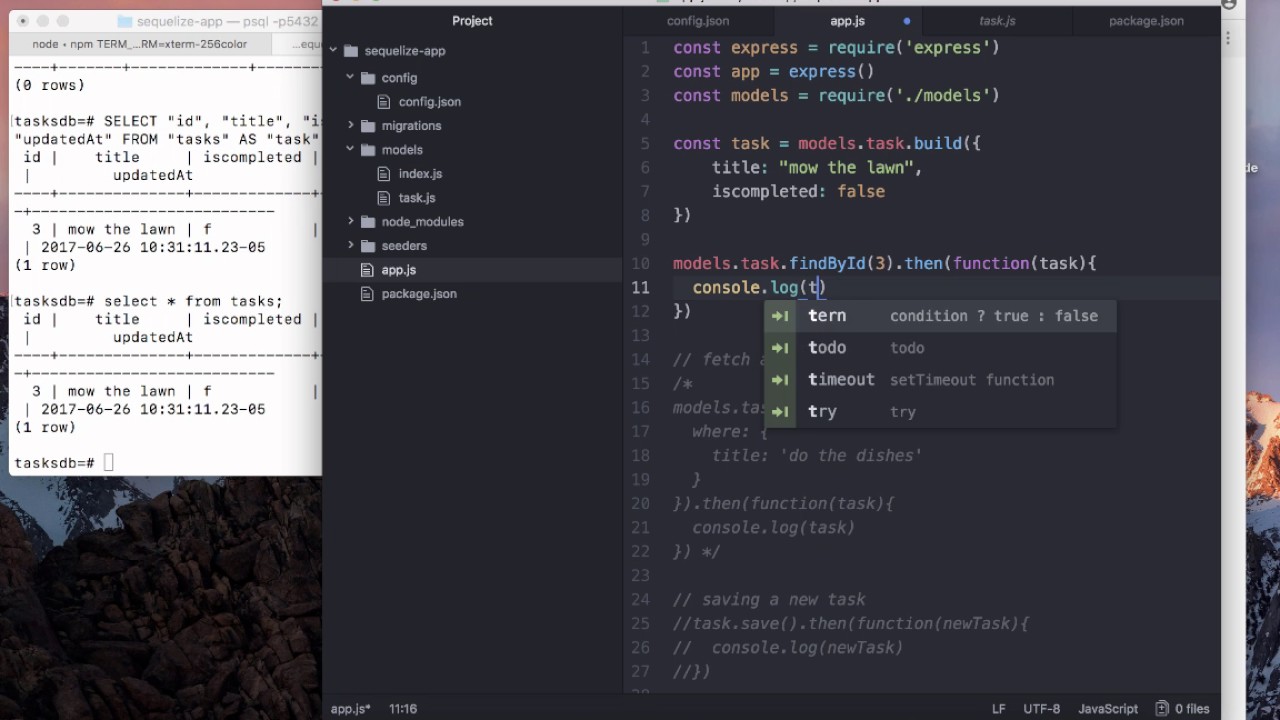The height and width of the screenshot is (720, 1280).
Task: Choose the timeout setTimeout suggestion
Action: (x=940, y=380)
